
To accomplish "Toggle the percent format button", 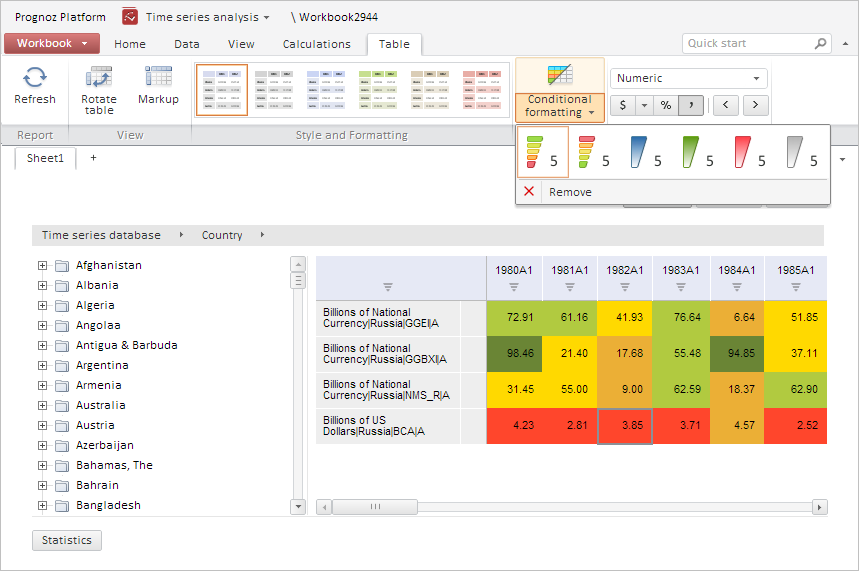I will coord(665,105).
